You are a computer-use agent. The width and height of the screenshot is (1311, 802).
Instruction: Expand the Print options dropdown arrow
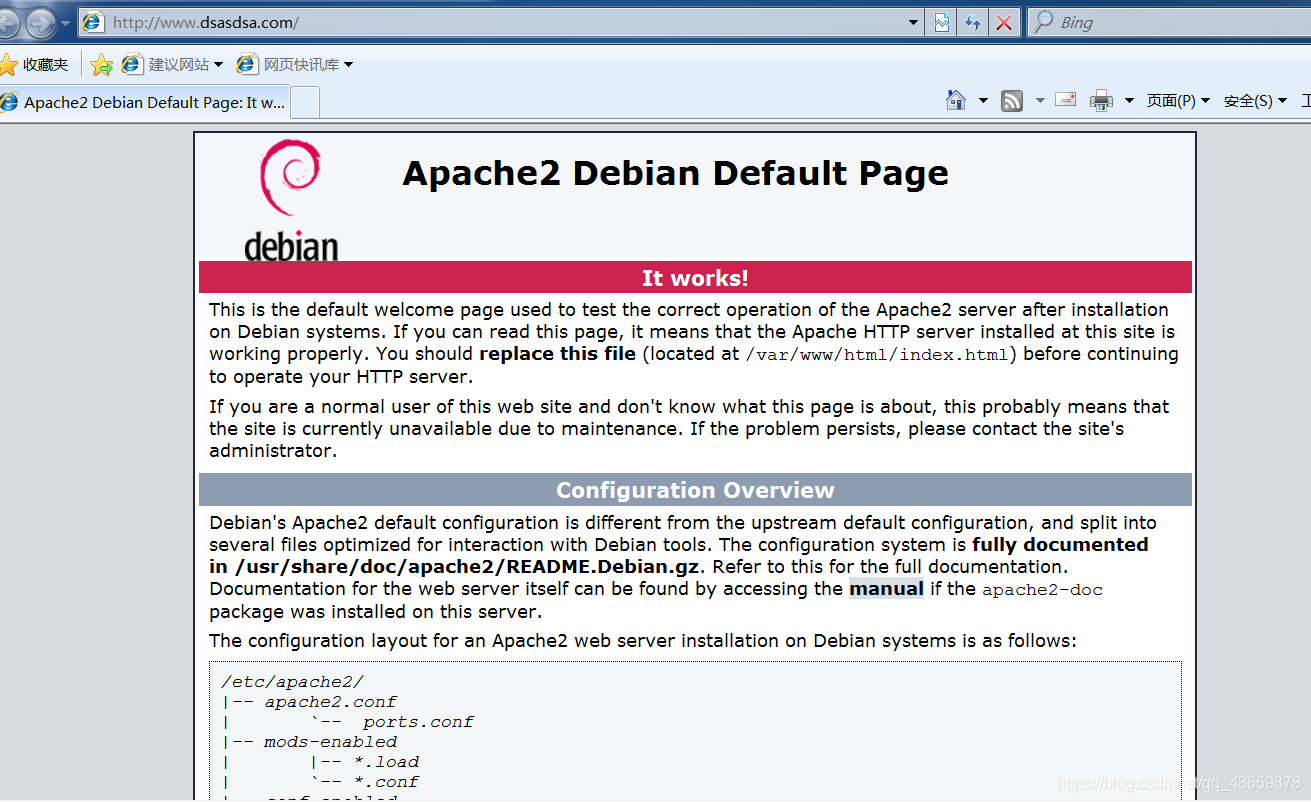coord(1129,101)
